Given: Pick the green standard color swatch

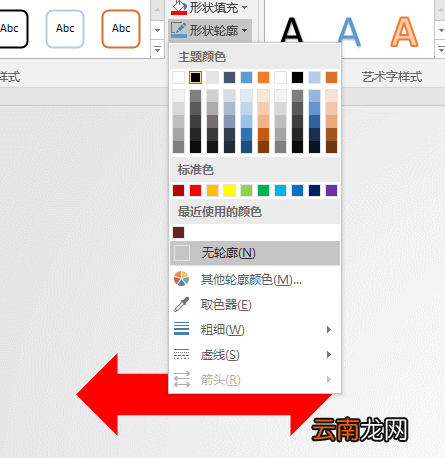Looking at the screenshot, I should pos(263,191).
